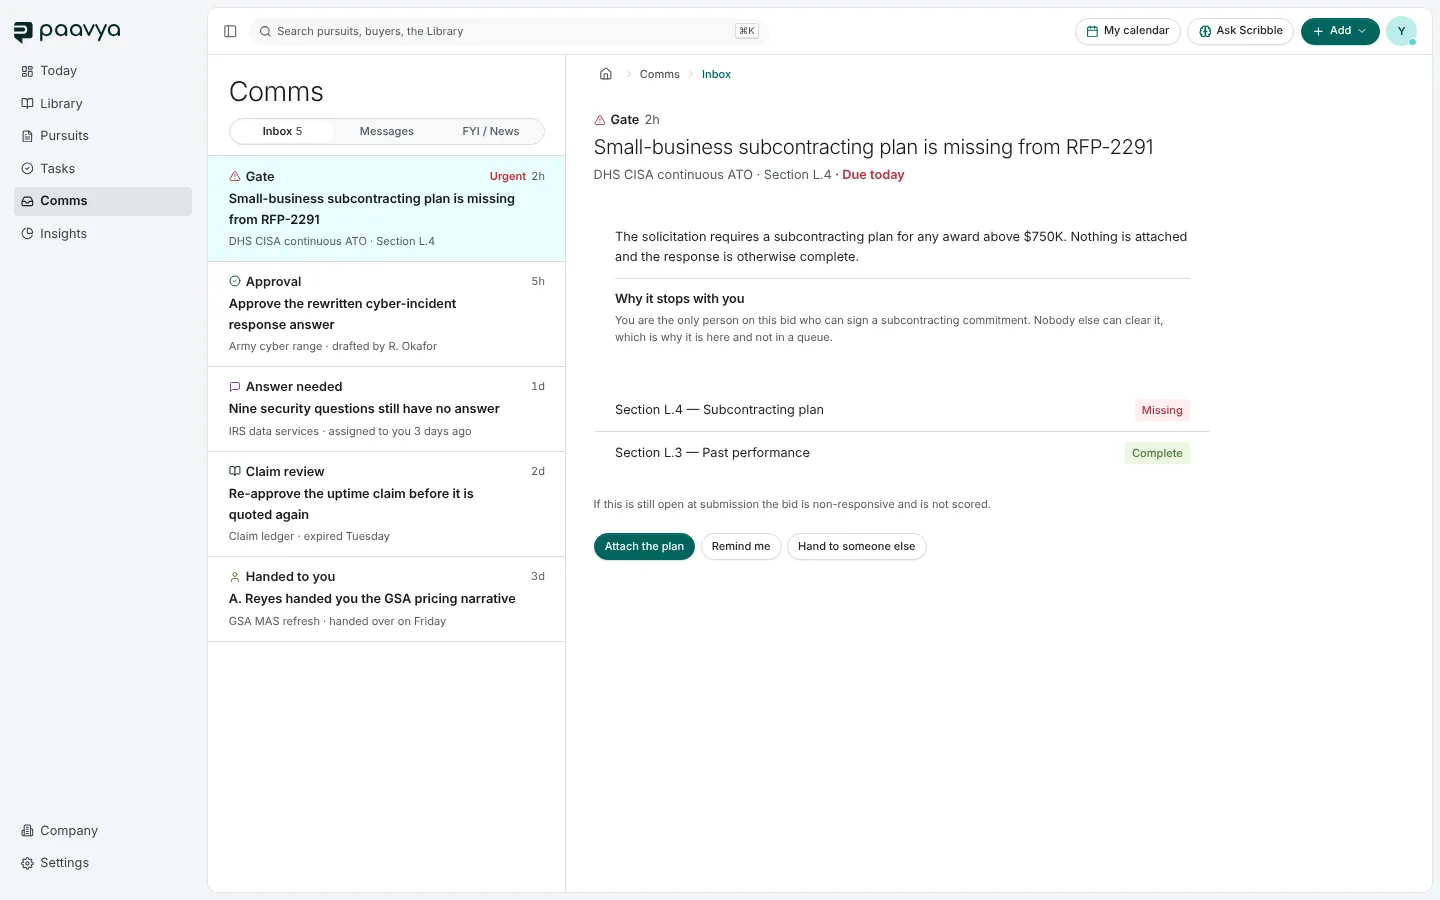Click the Paavya logo
Image resolution: width=1440 pixels, height=900 pixels.
pos(67,32)
